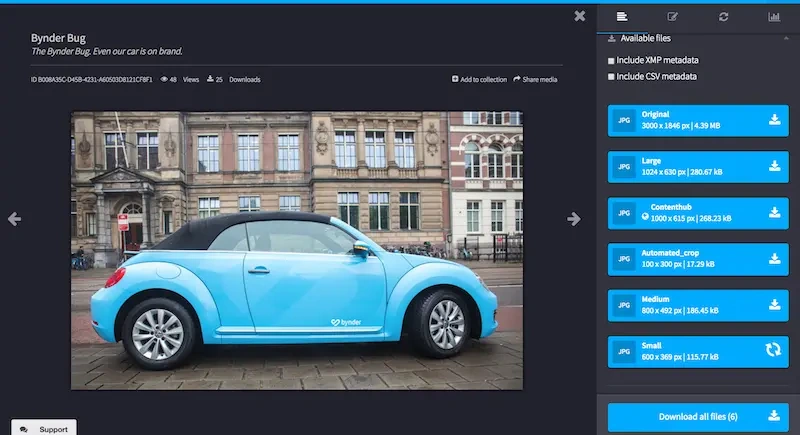
Task: Download the Medium 800 x 492 version
Action: click(x=774, y=305)
